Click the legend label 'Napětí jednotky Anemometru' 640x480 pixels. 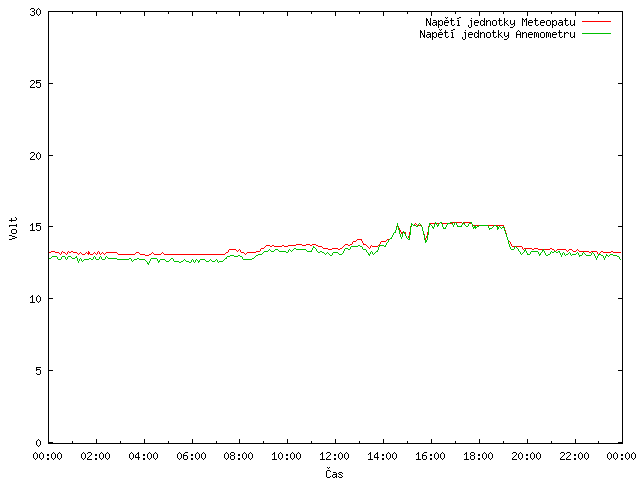click(x=497, y=34)
